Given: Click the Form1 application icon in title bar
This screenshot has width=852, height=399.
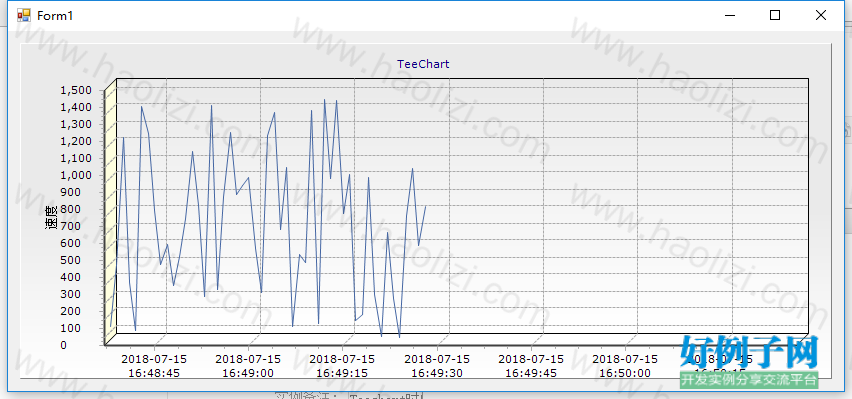Looking at the screenshot, I should click(23, 15).
